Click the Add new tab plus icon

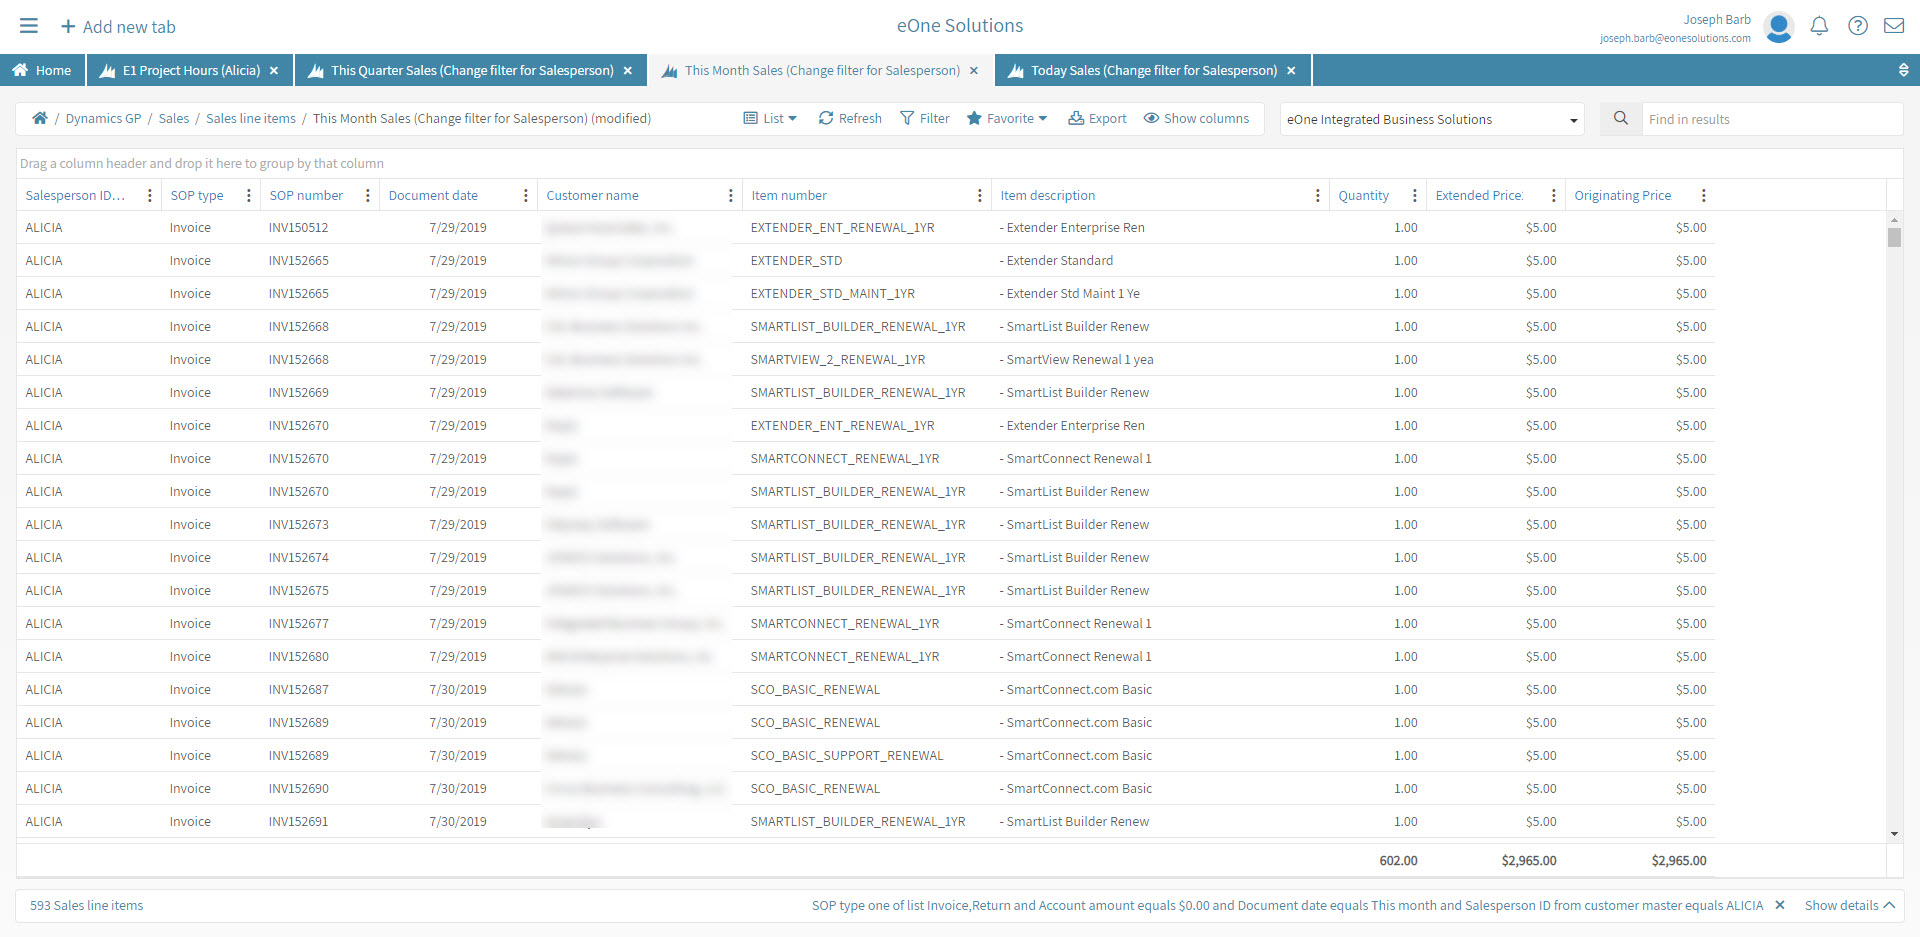[68, 26]
